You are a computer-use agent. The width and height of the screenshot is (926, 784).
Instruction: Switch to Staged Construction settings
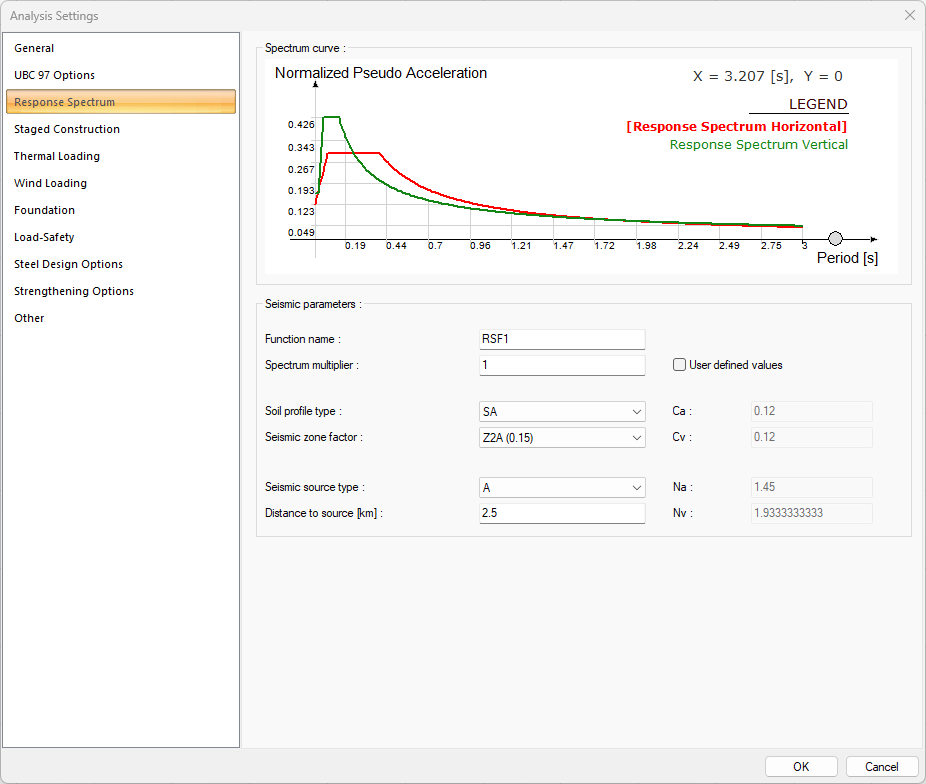[x=67, y=129]
